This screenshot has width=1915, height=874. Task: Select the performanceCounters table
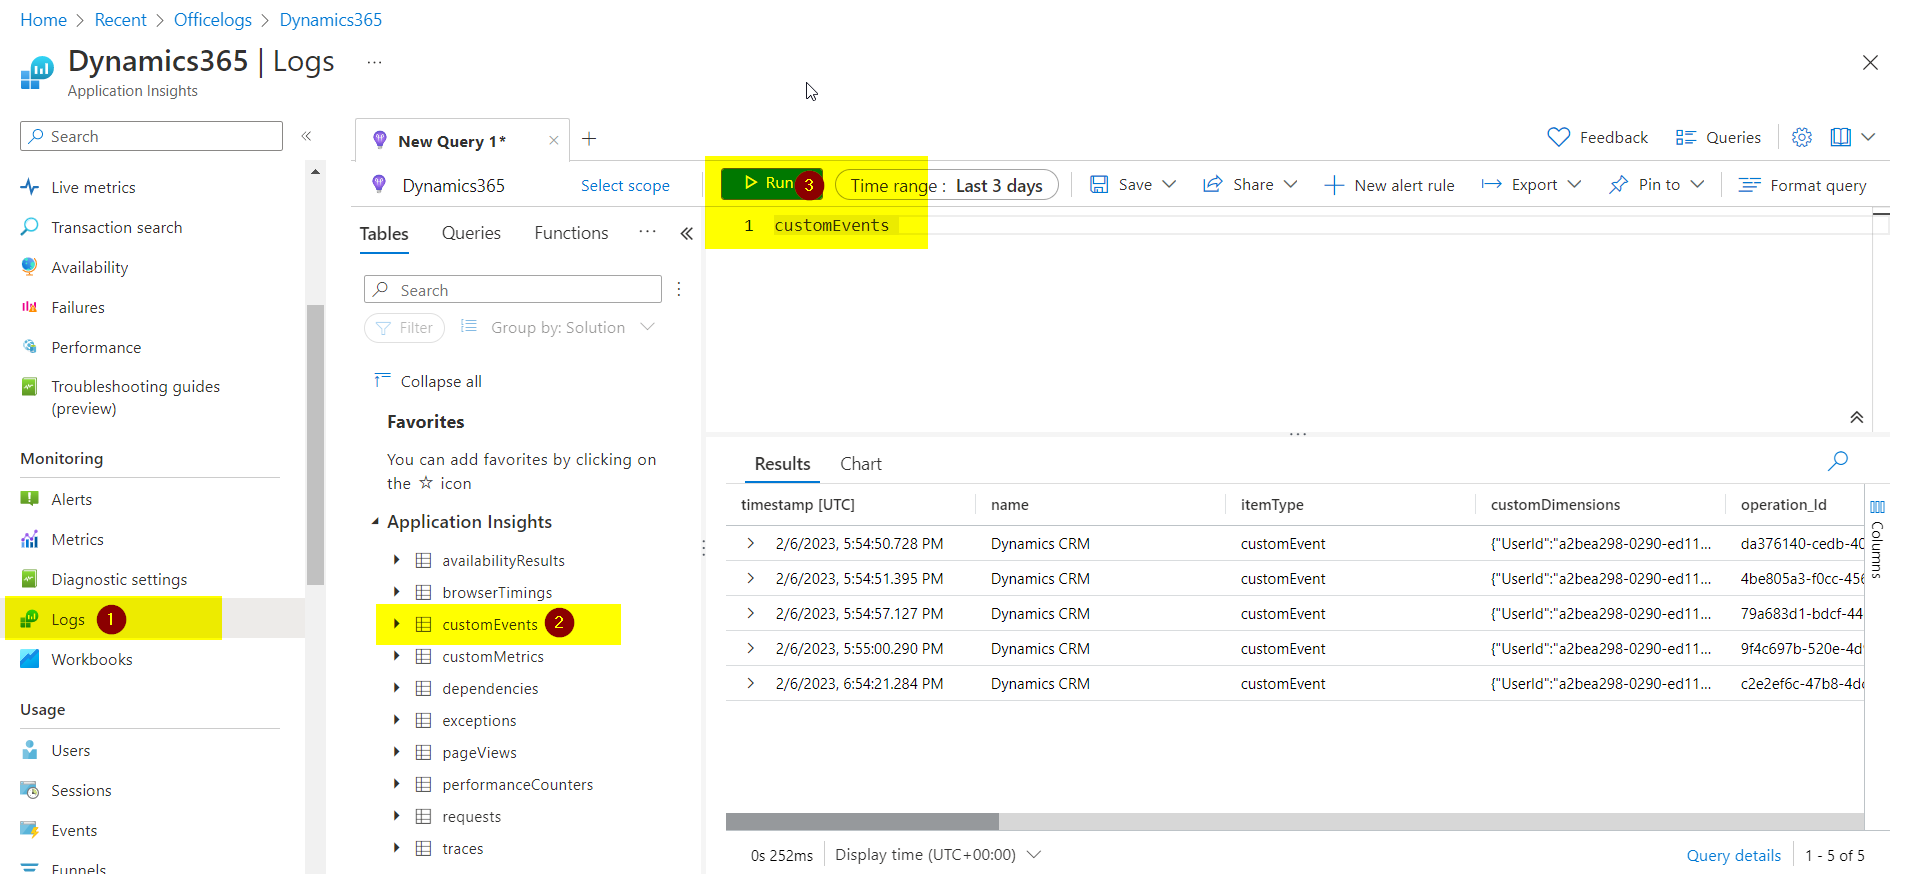[x=517, y=785]
